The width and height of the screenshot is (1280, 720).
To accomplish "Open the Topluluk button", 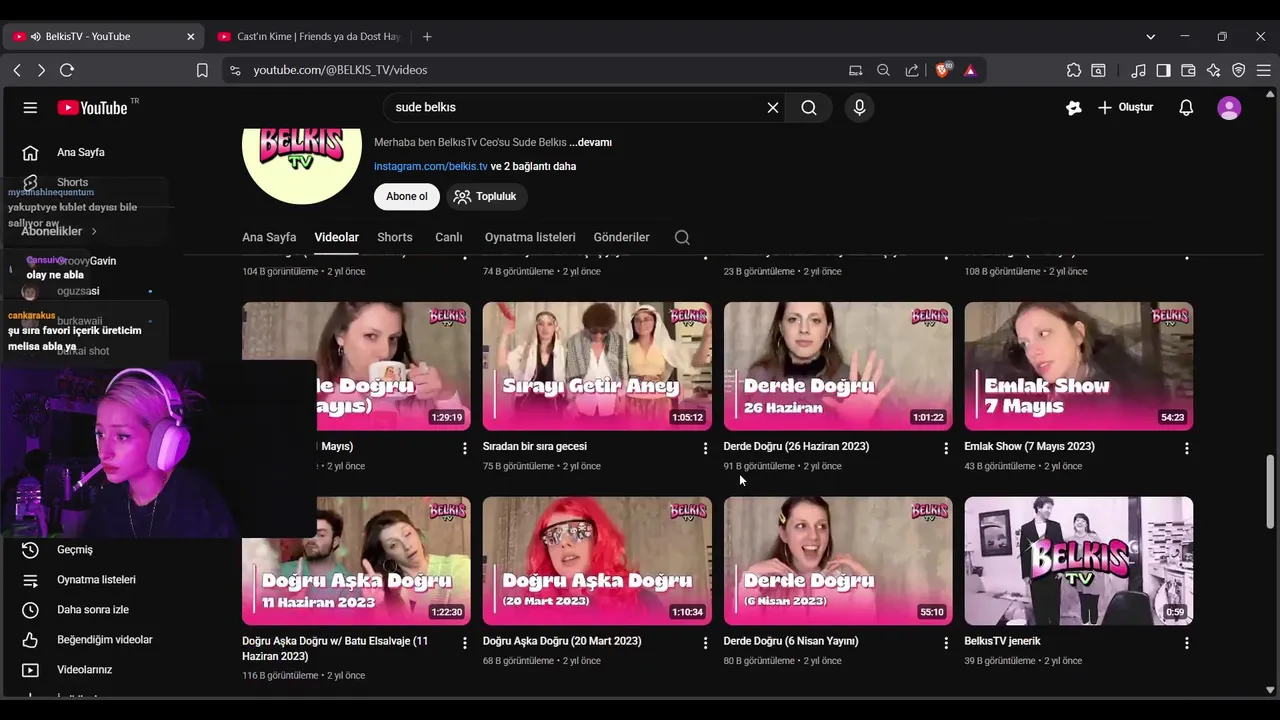I will (485, 196).
